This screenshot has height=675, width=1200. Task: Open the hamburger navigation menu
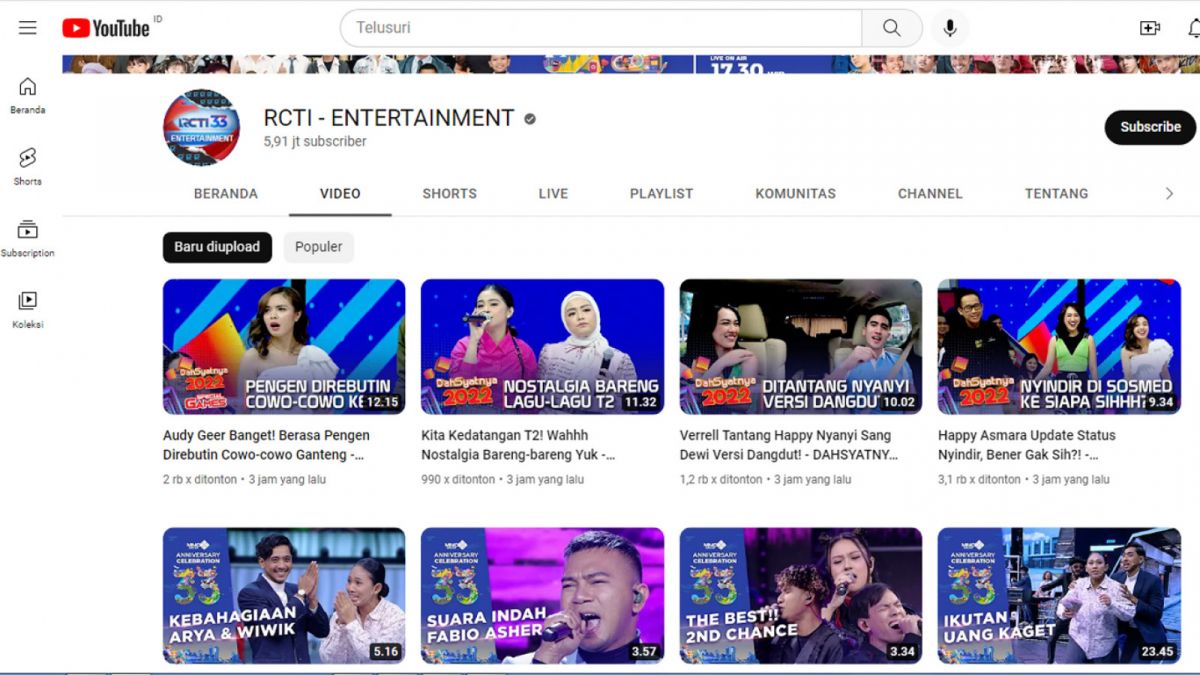[x=27, y=27]
